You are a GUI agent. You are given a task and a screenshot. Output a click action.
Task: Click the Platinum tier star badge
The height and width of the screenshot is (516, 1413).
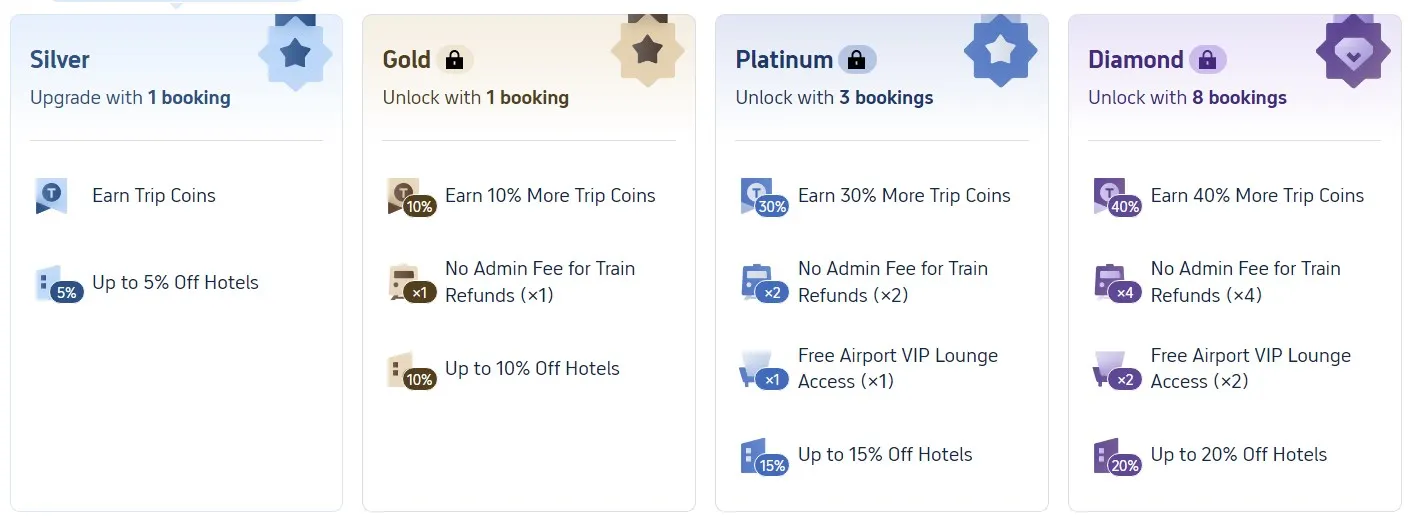click(1001, 51)
